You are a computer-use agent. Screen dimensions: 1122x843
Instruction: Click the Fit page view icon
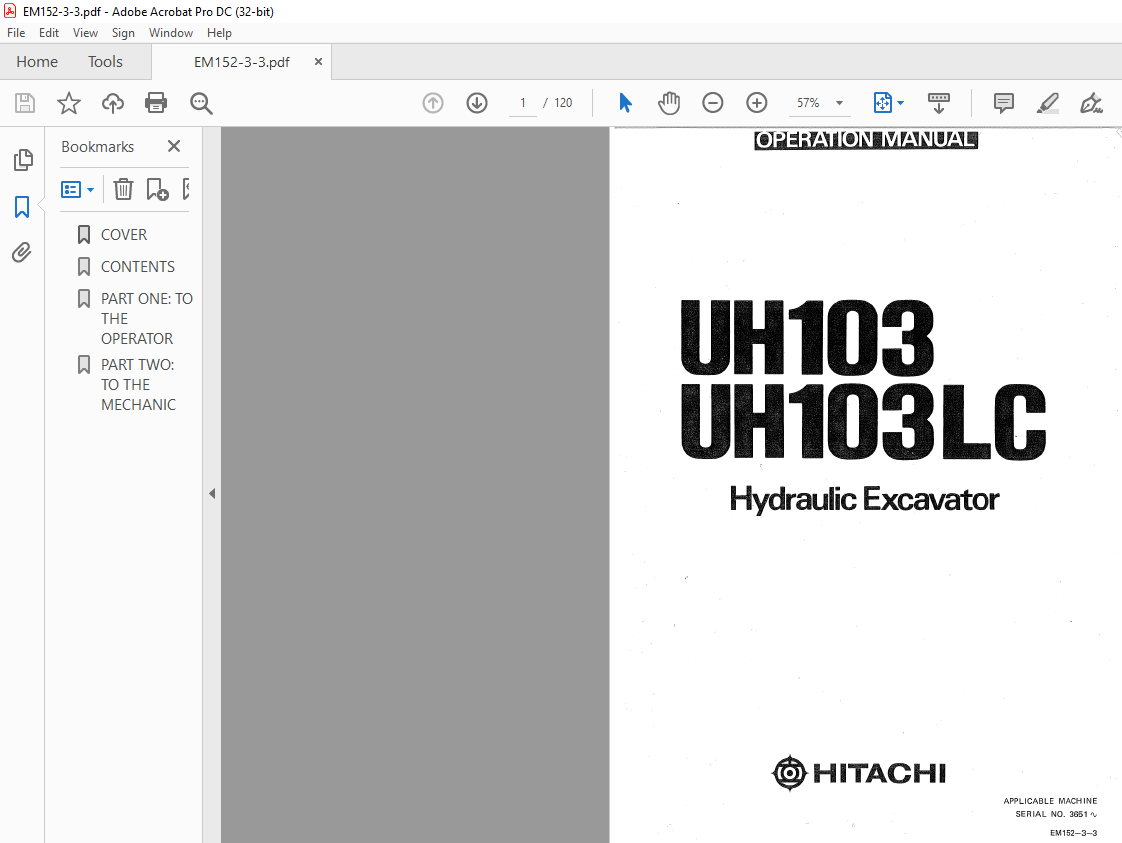pos(882,103)
